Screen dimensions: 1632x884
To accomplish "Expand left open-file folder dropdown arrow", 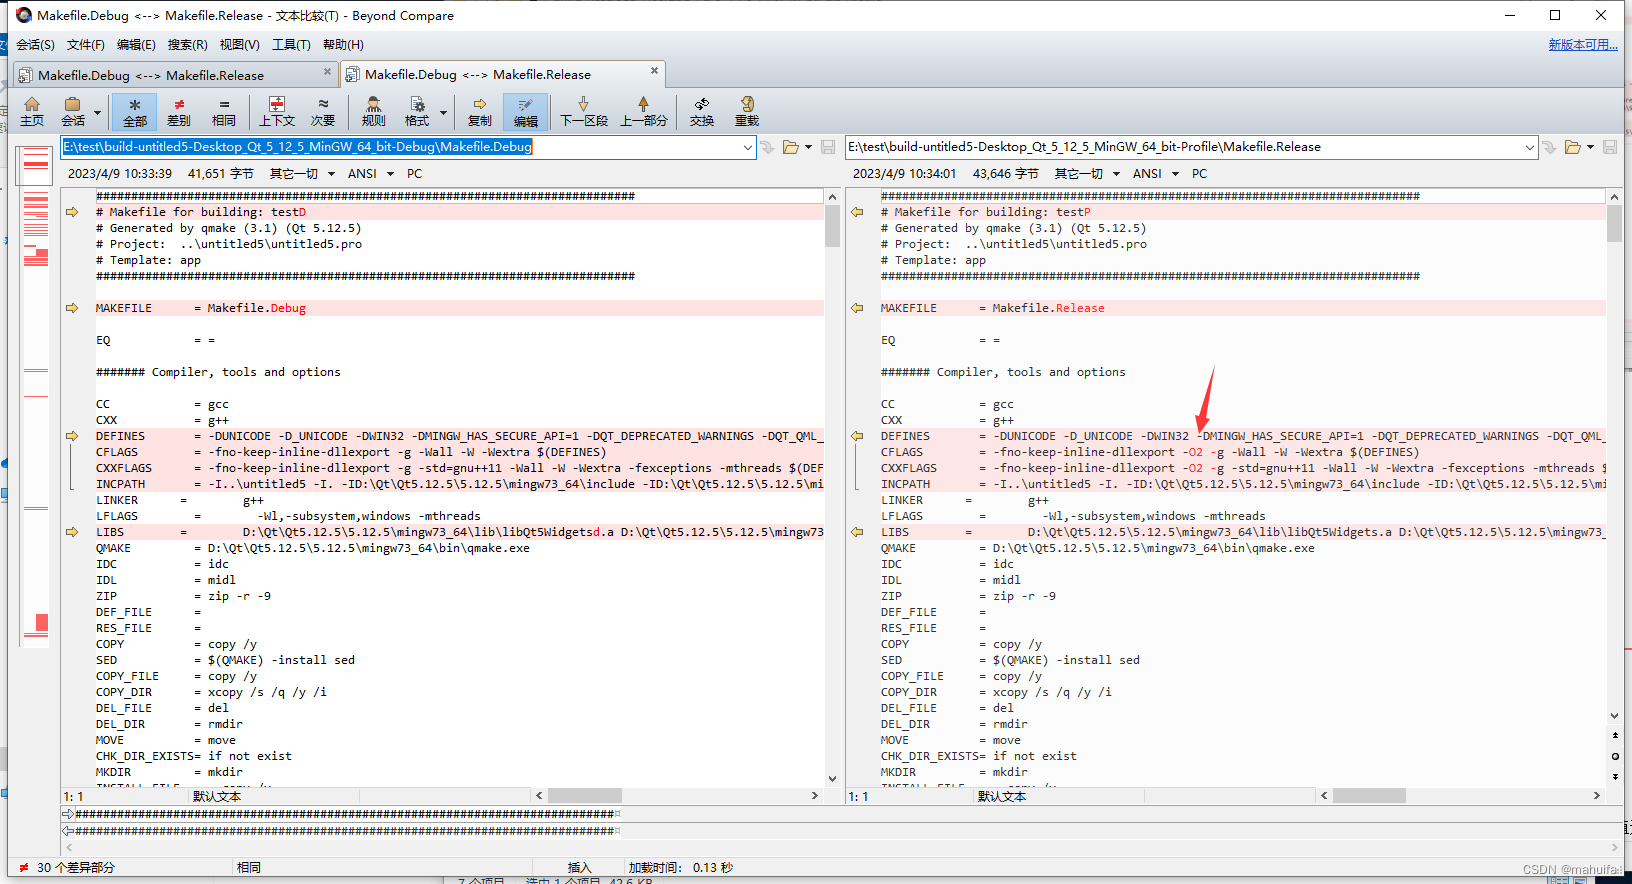I will [x=808, y=147].
